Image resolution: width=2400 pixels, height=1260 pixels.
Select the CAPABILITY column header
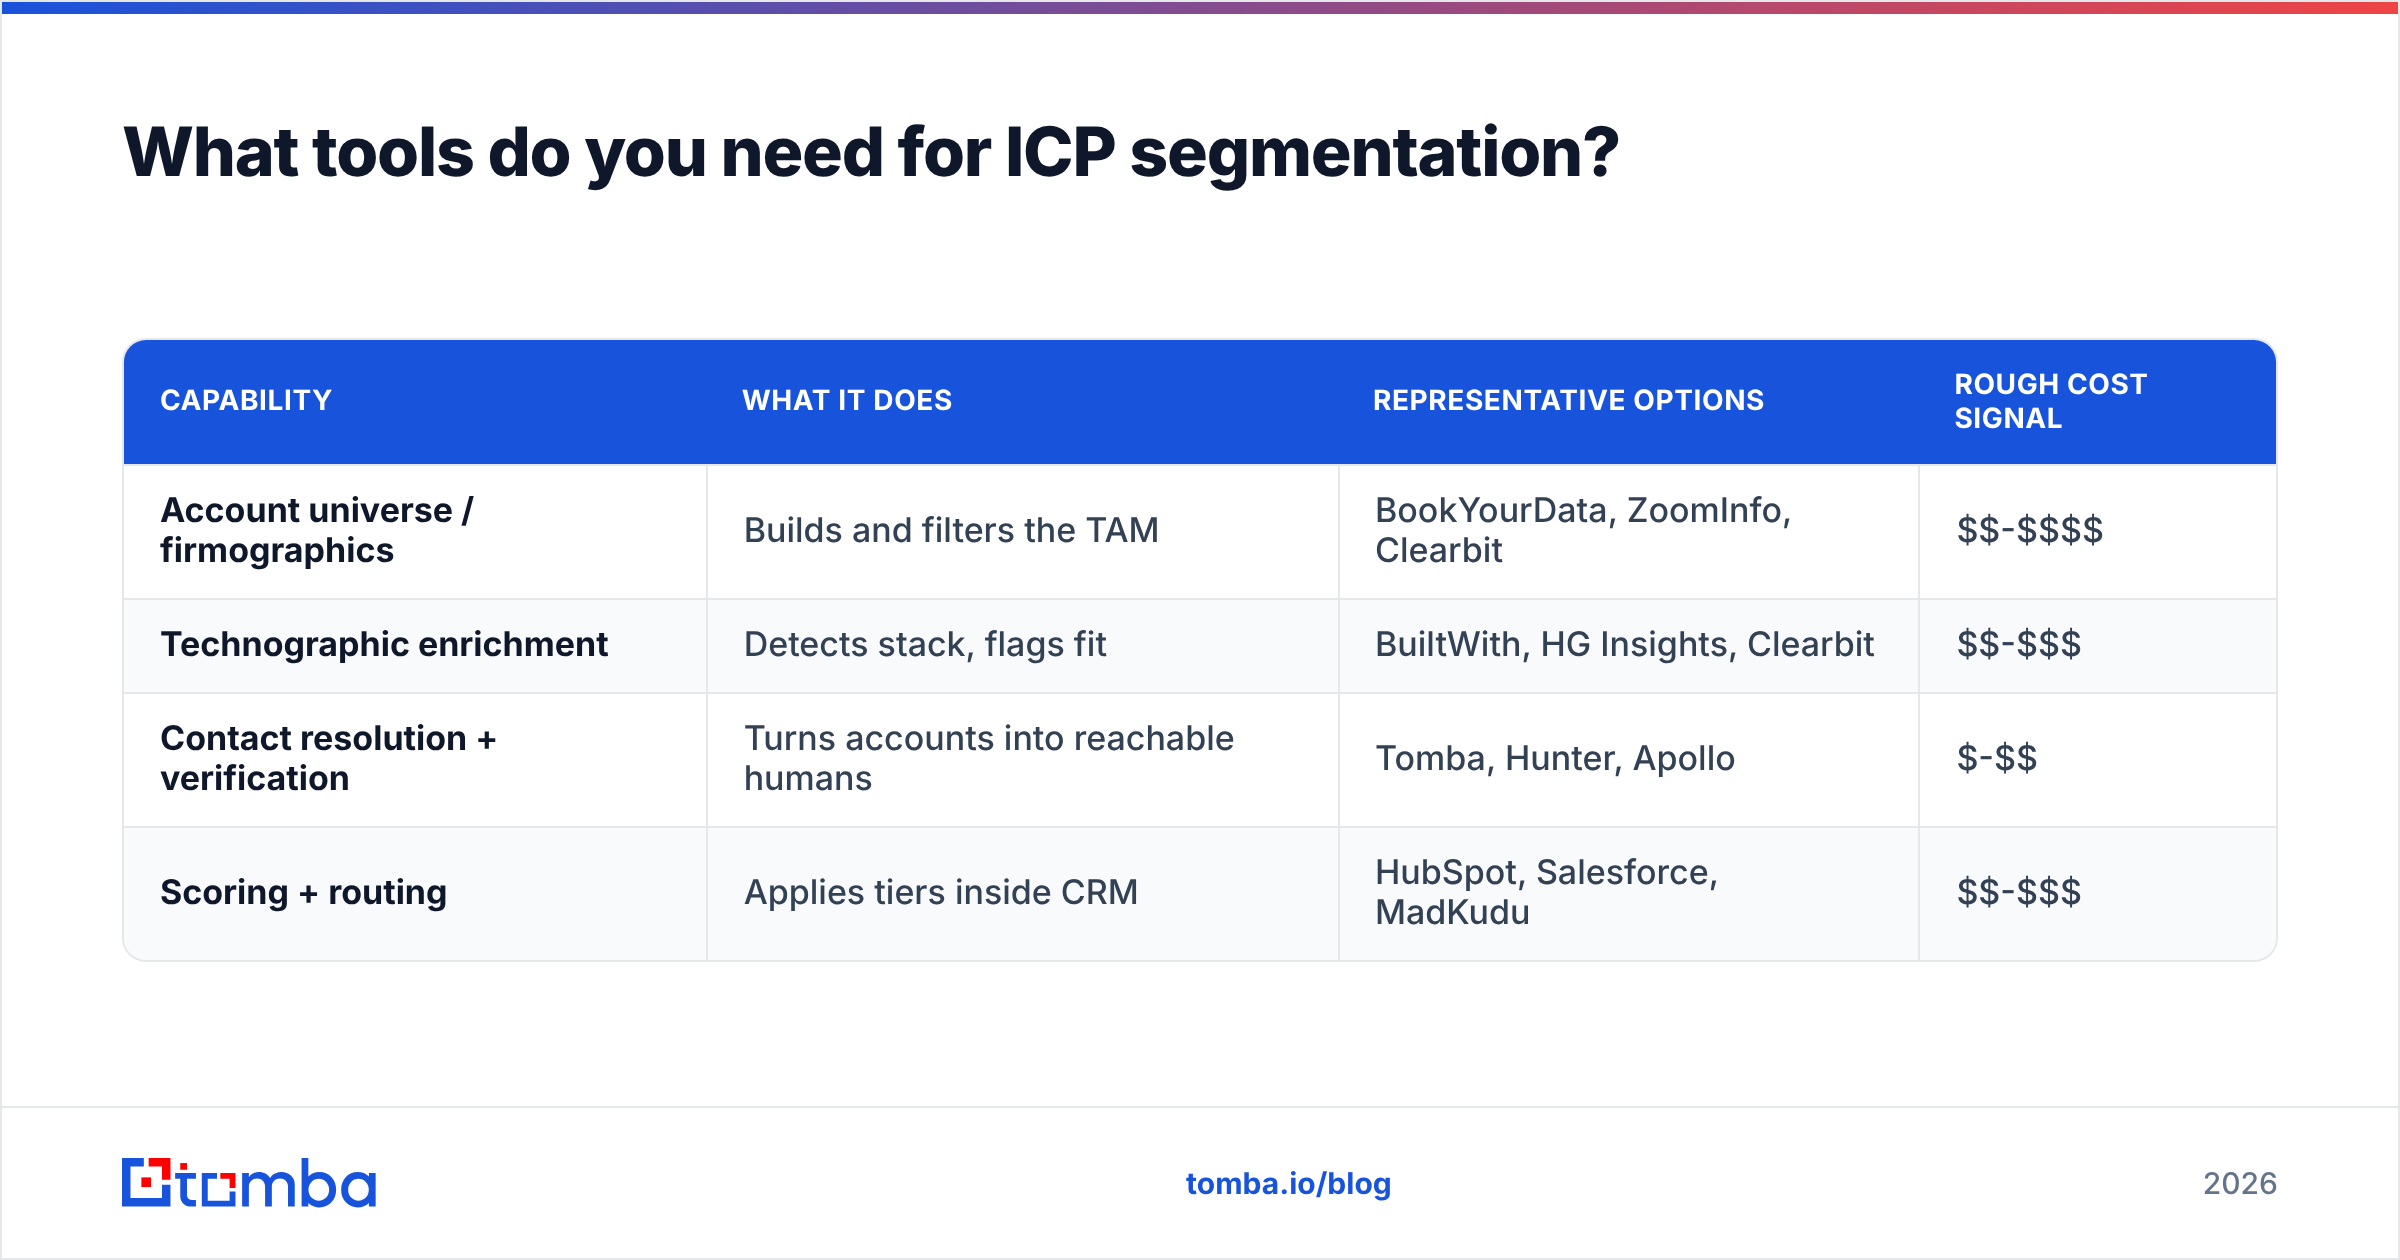(x=415, y=401)
